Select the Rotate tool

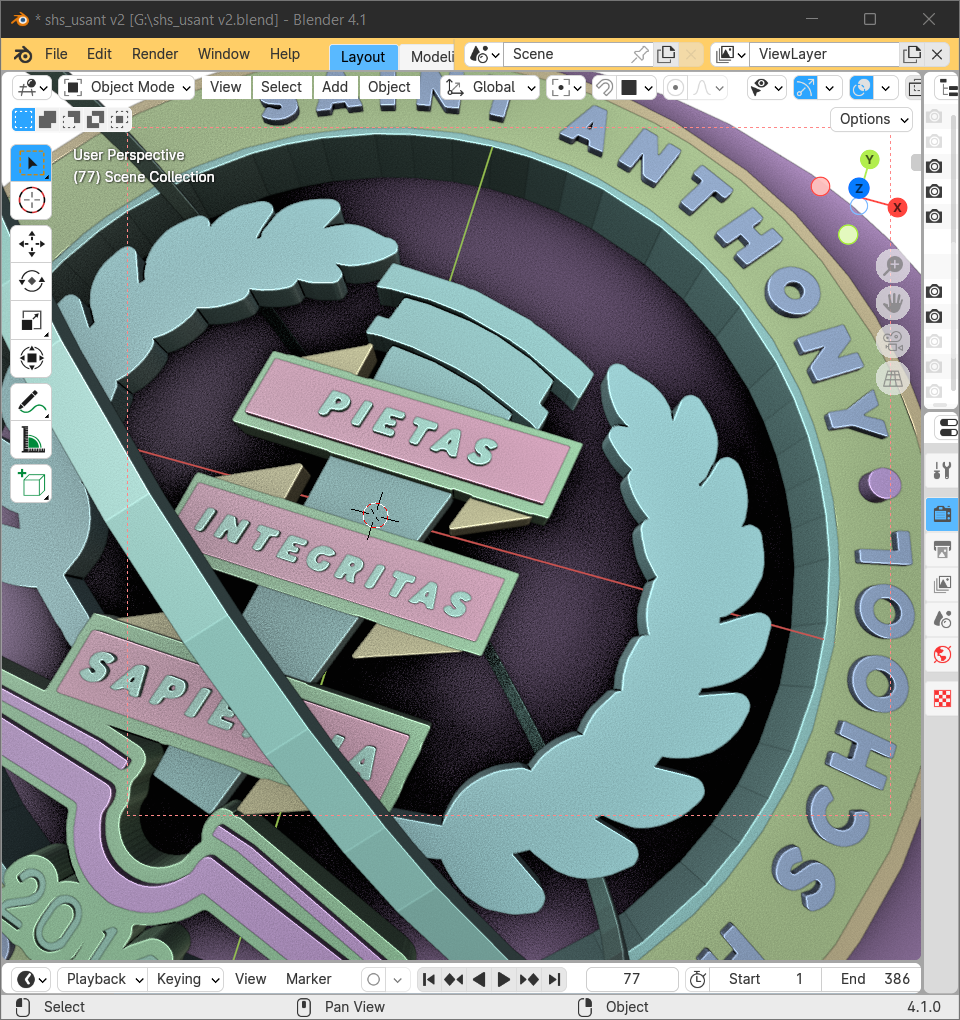pyautogui.click(x=31, y=282)
